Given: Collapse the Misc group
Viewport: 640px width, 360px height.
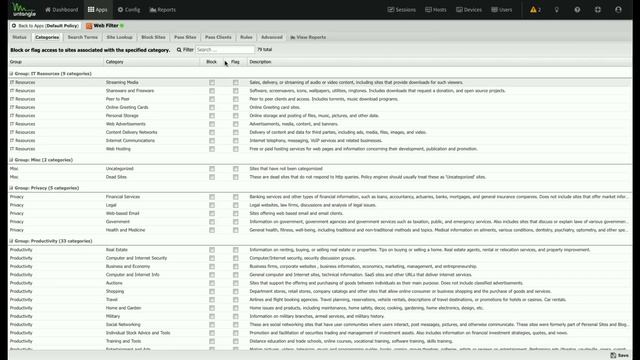Looking at the screenshot, I should 11,160.
